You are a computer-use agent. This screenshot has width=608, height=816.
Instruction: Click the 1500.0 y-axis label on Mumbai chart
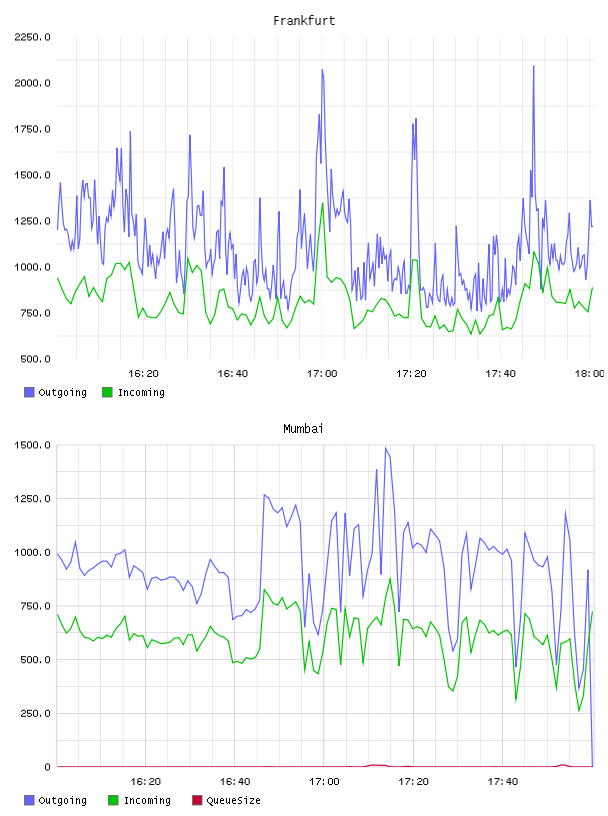(32, 445)
